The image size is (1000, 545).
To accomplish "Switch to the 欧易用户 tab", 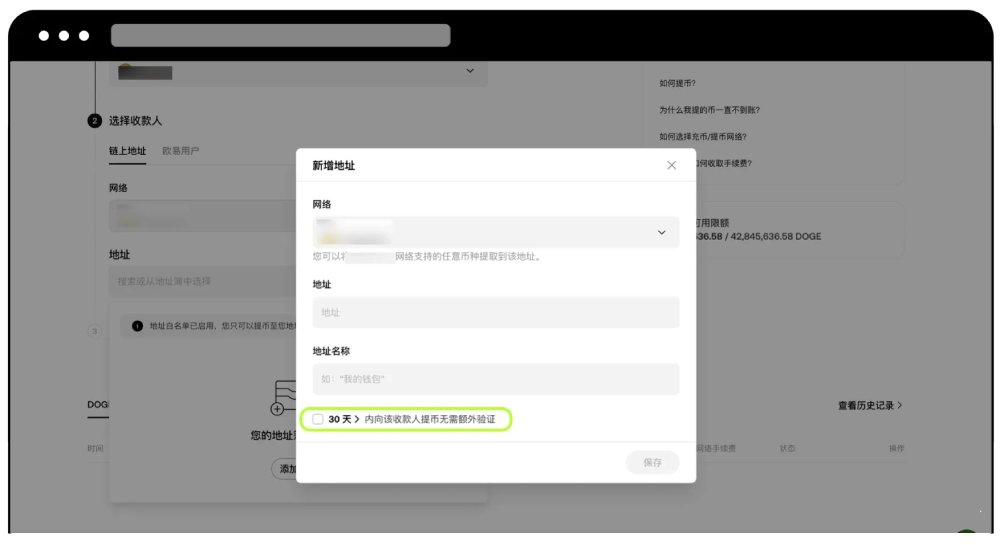I will [x=180, y=151].
